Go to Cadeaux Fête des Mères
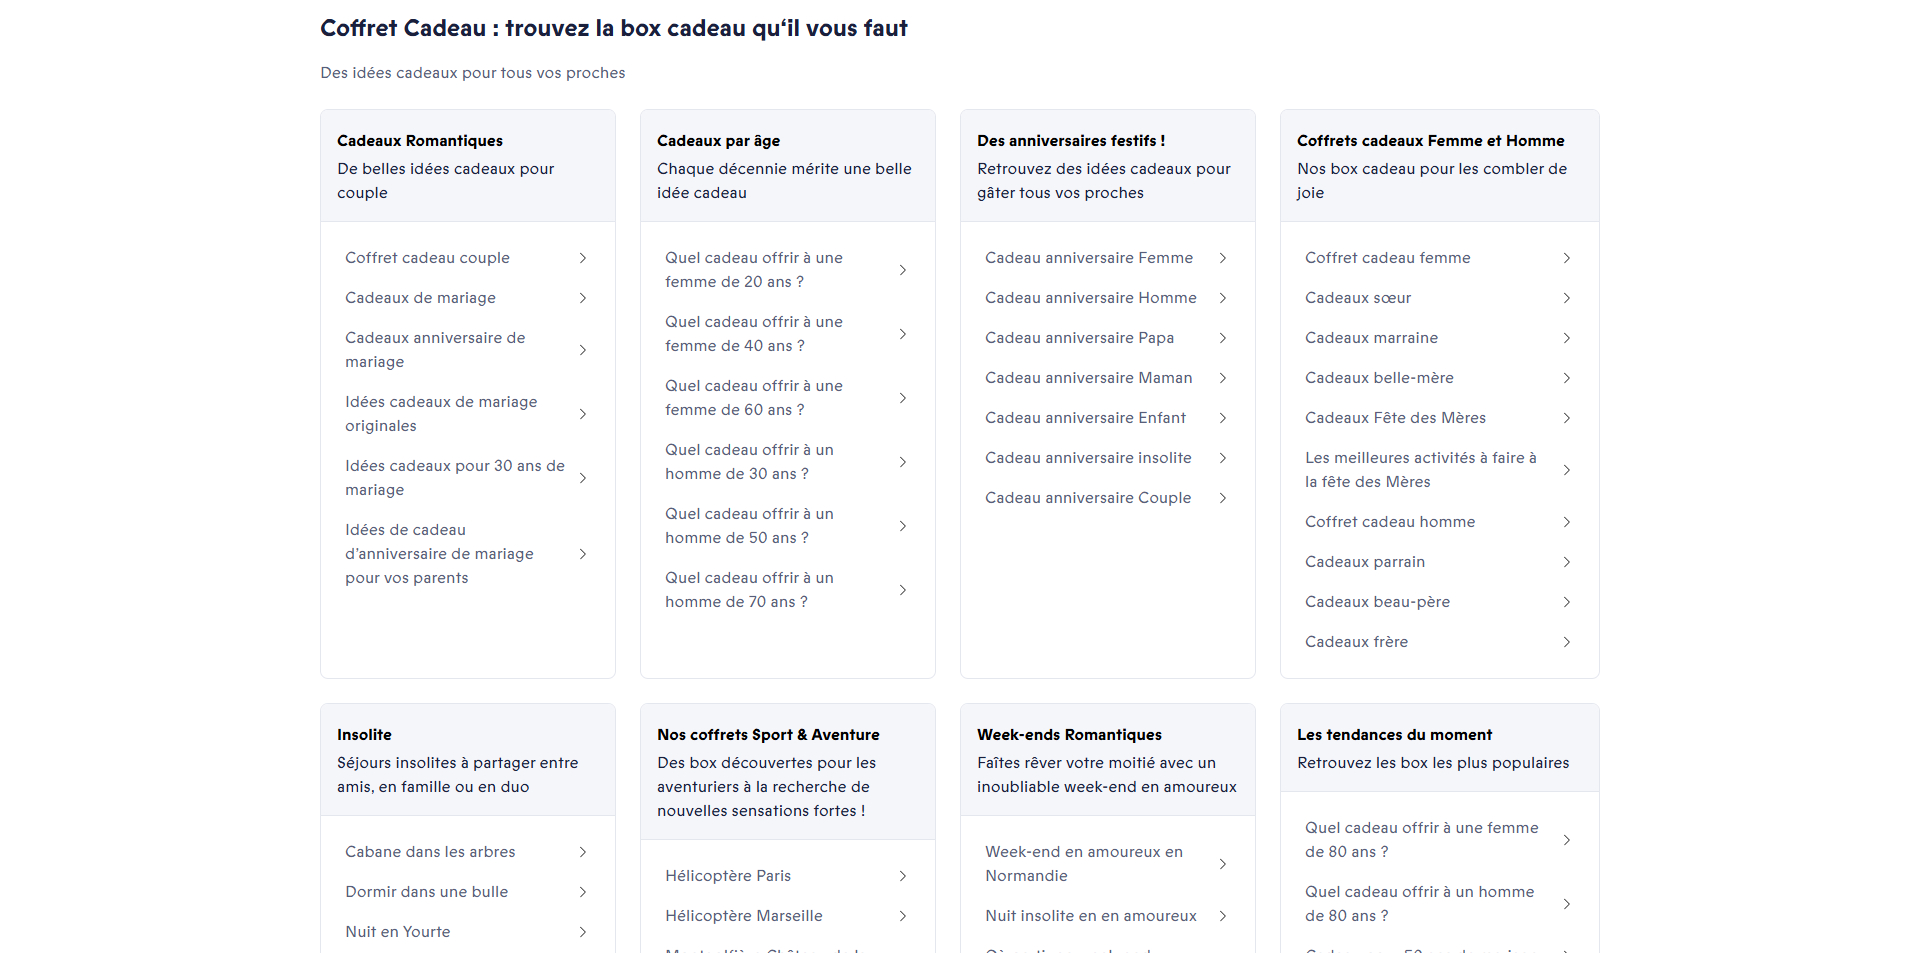 [x=1439, y=418]
